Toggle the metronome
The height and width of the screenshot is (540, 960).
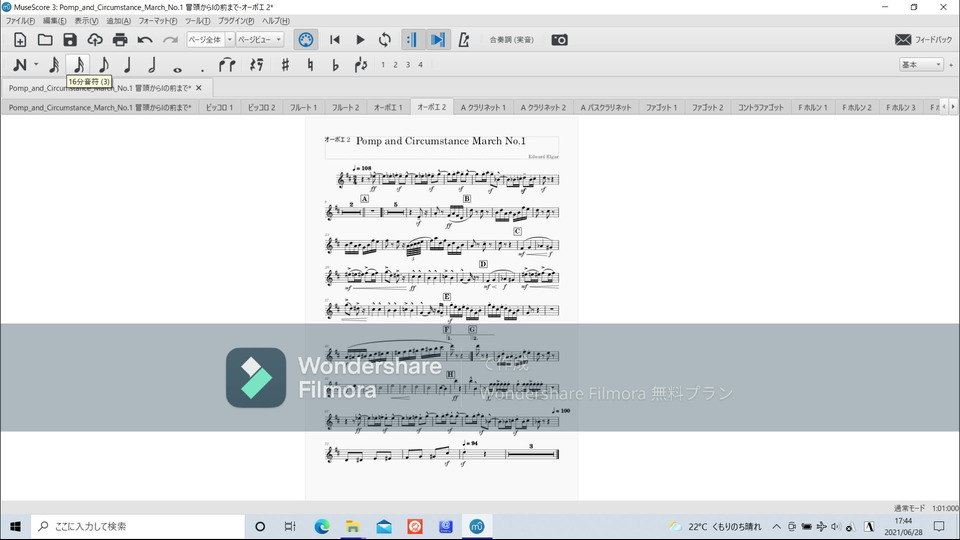click(x=463, y=40)
